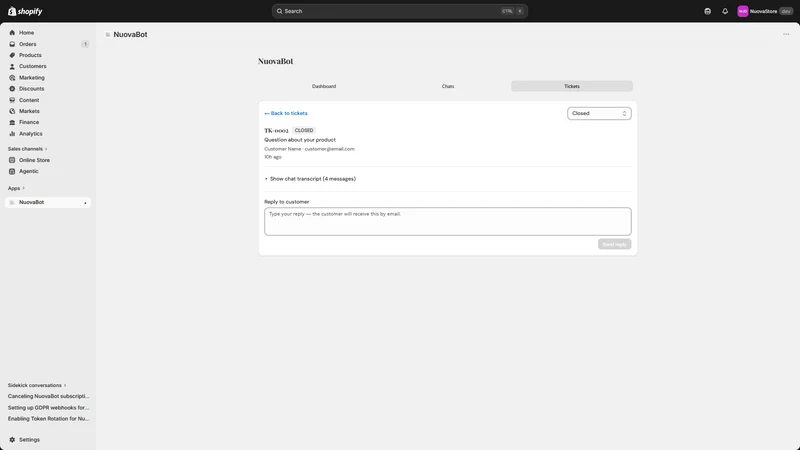The image size is (800, 450).
Task: Open the ticket status Closed dropdown
Action: coord(599,113)
